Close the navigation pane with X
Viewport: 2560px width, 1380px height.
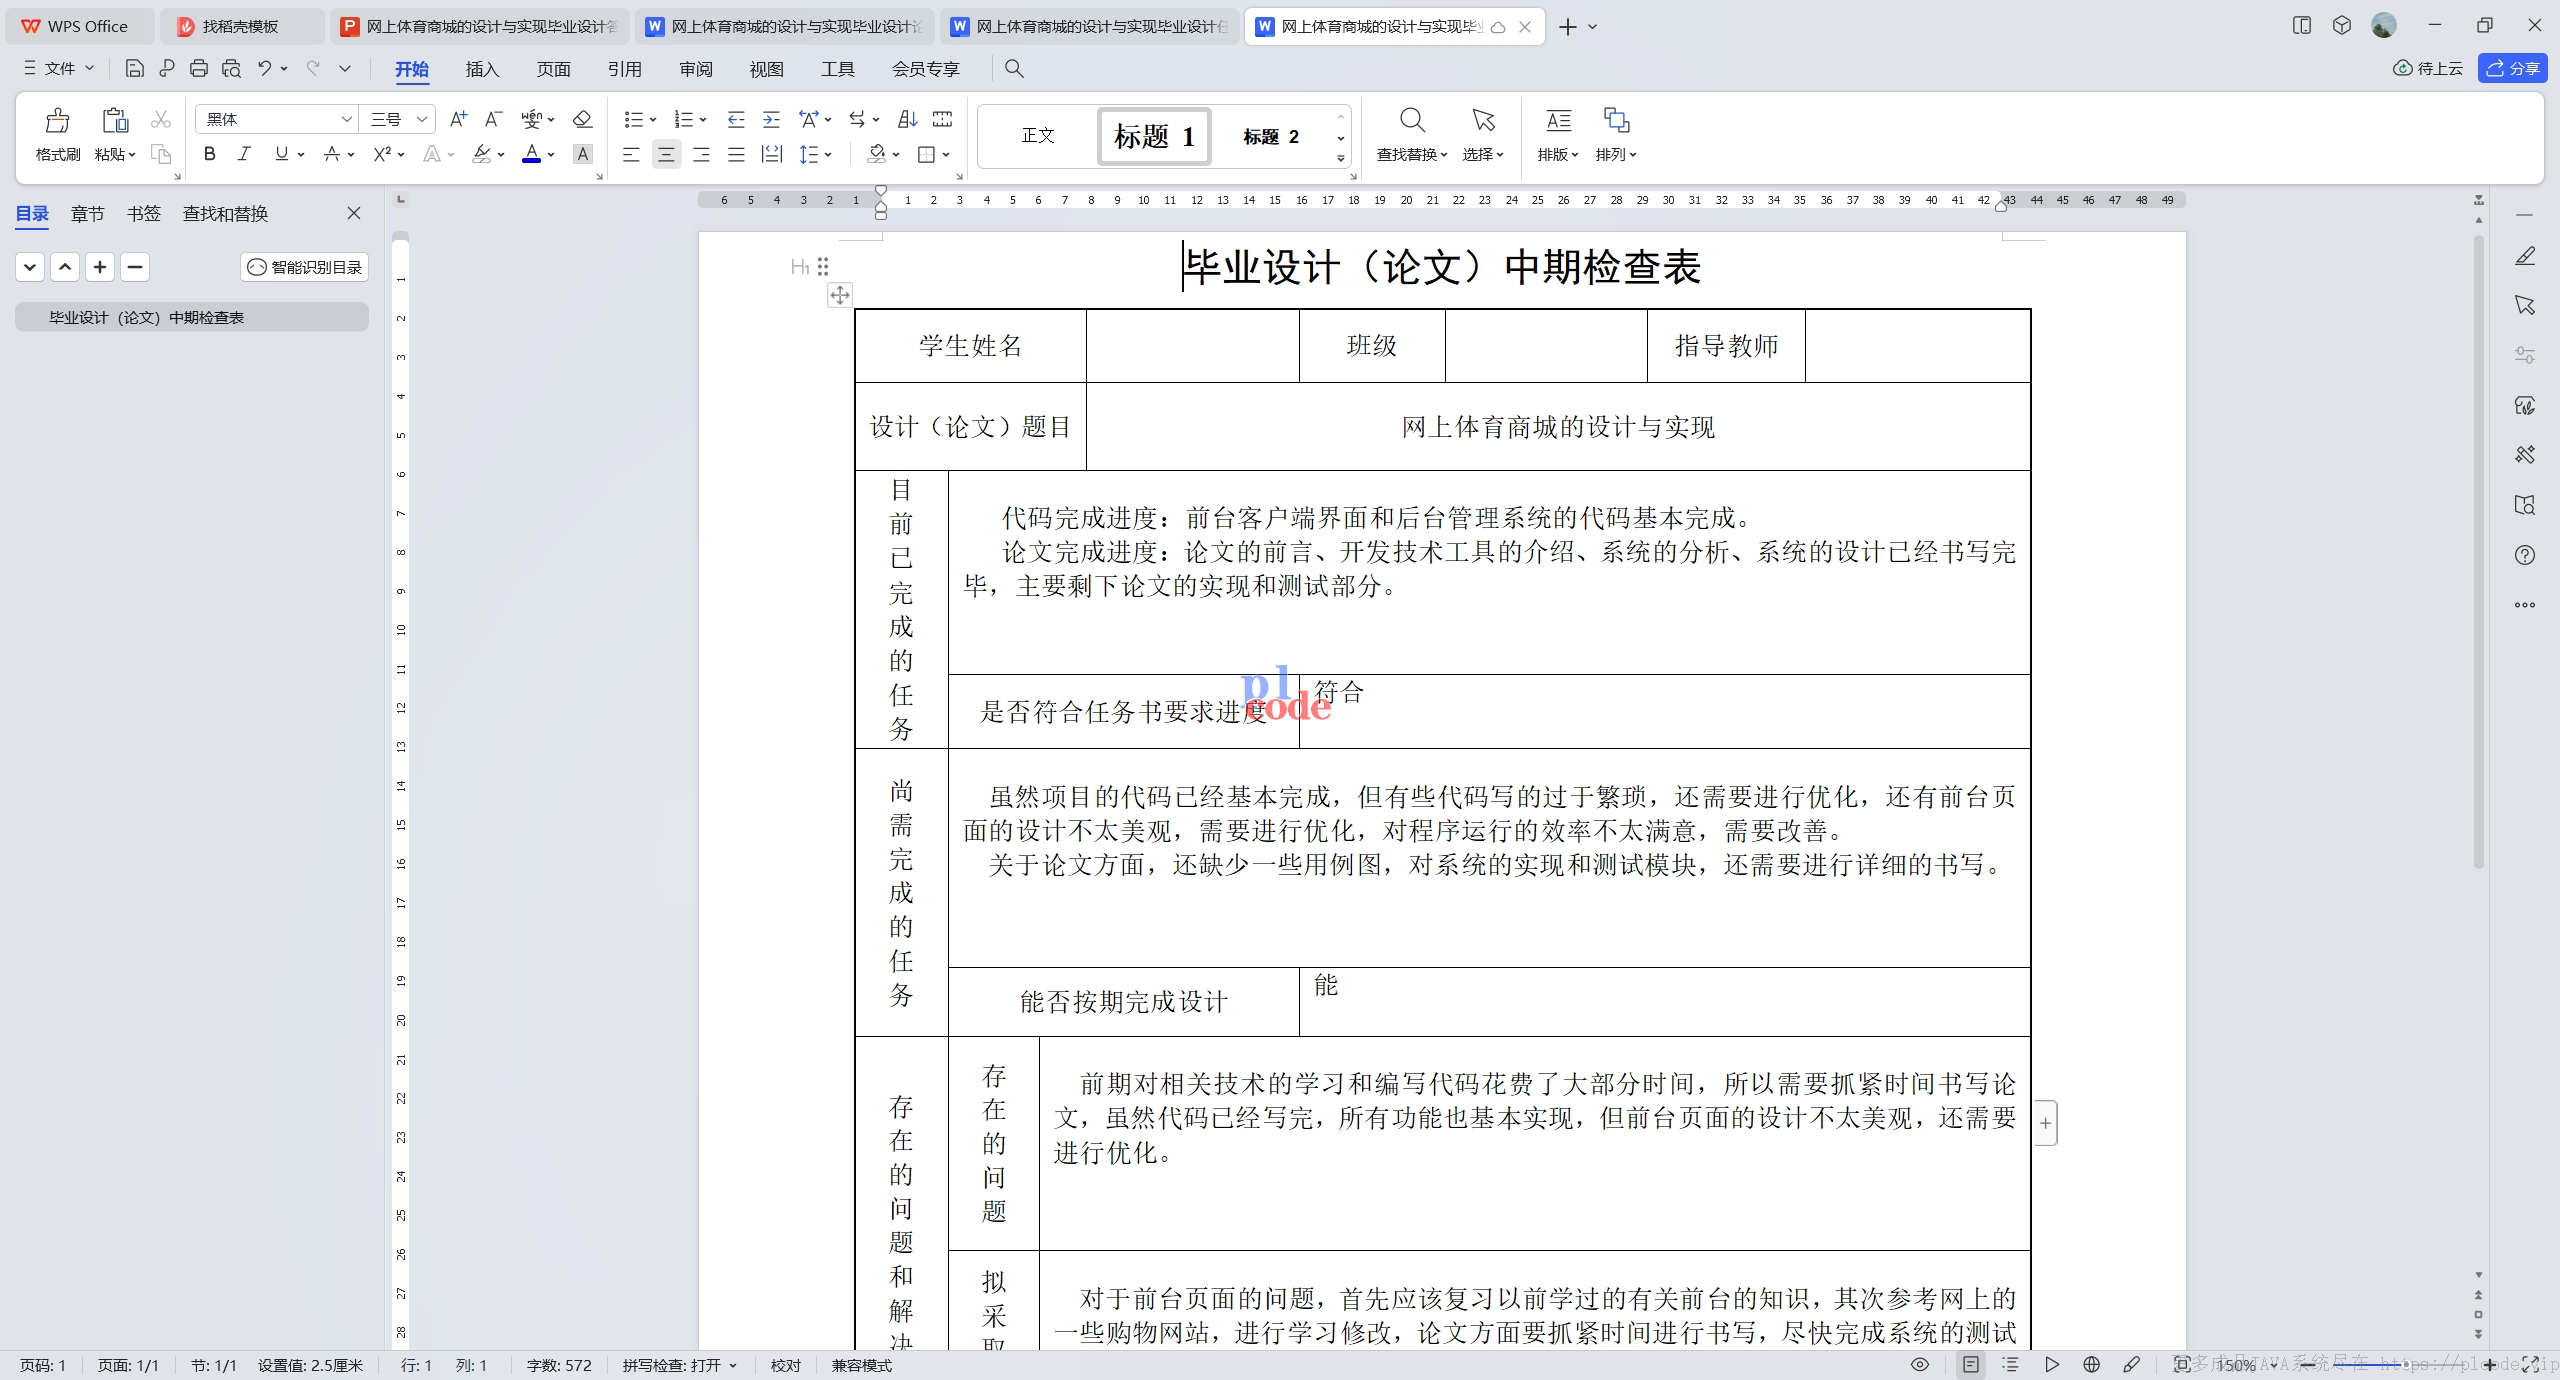point(354,213)
